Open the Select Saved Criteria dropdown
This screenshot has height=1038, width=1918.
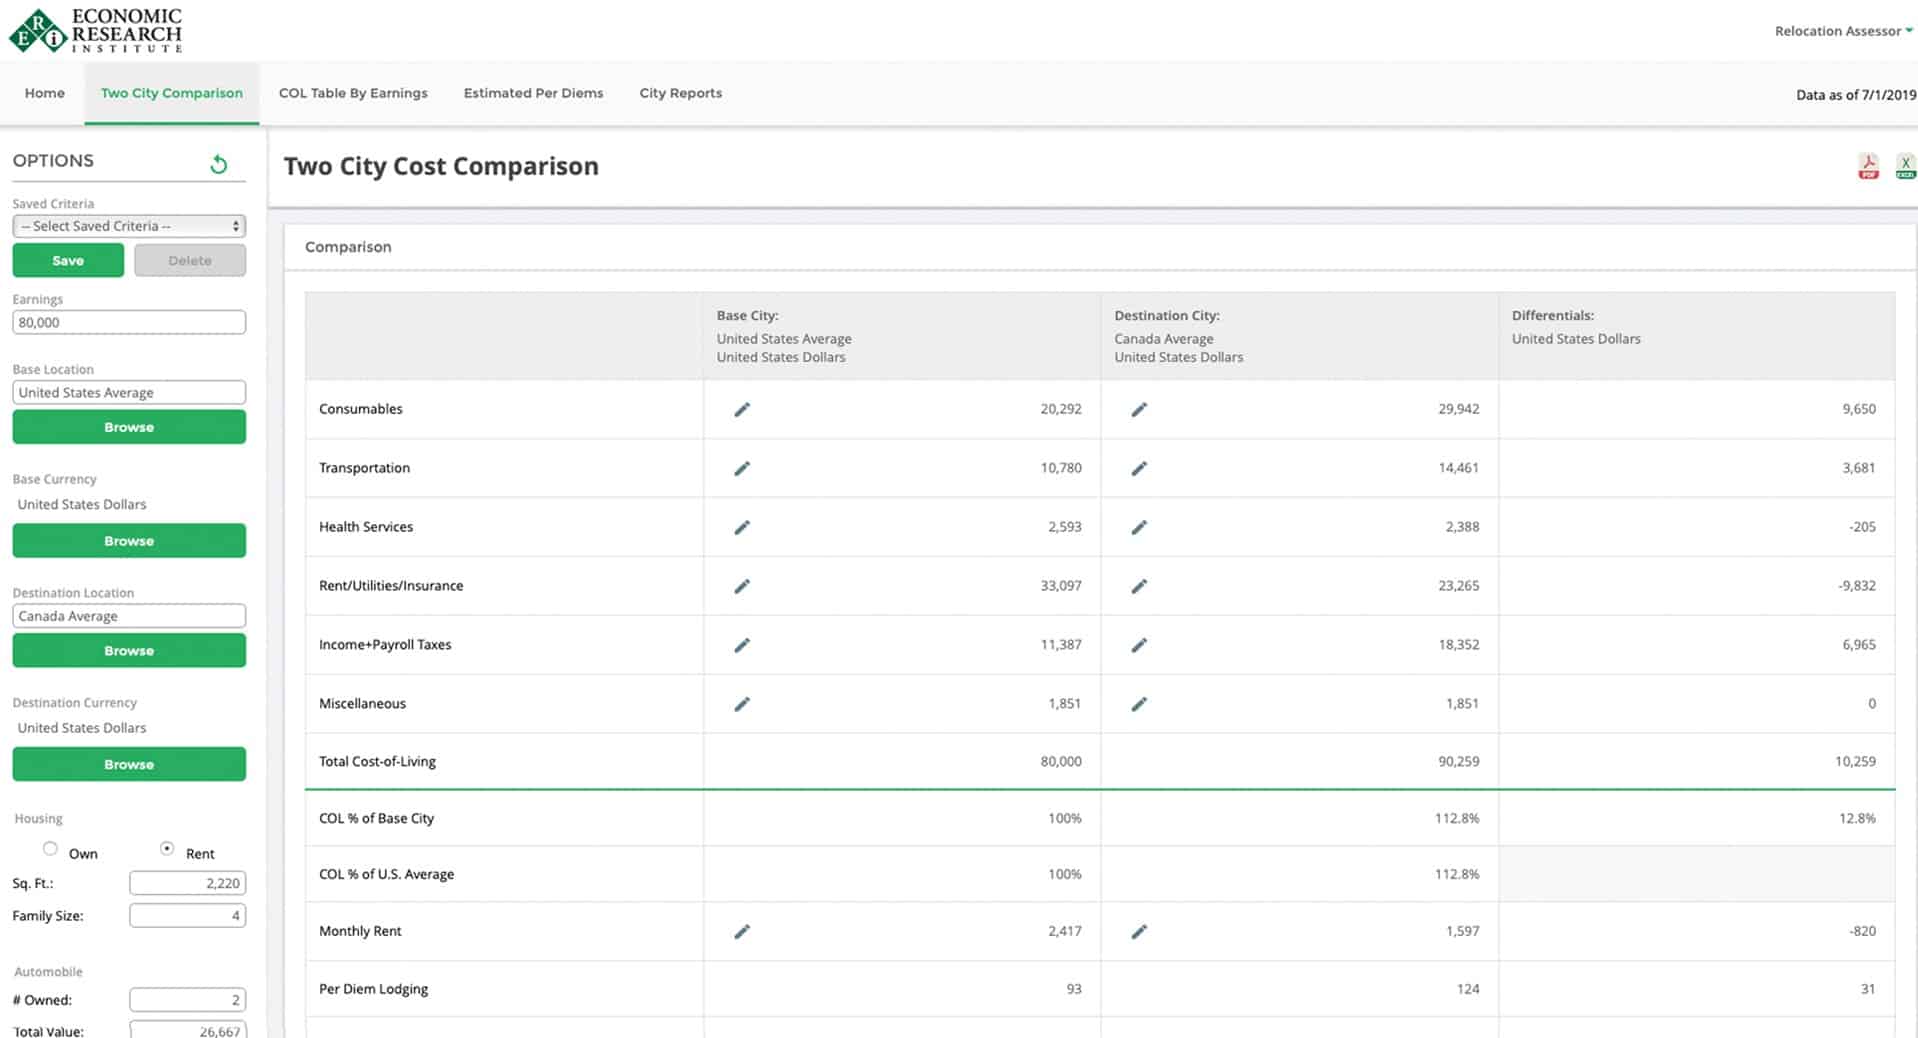[129, 226]
